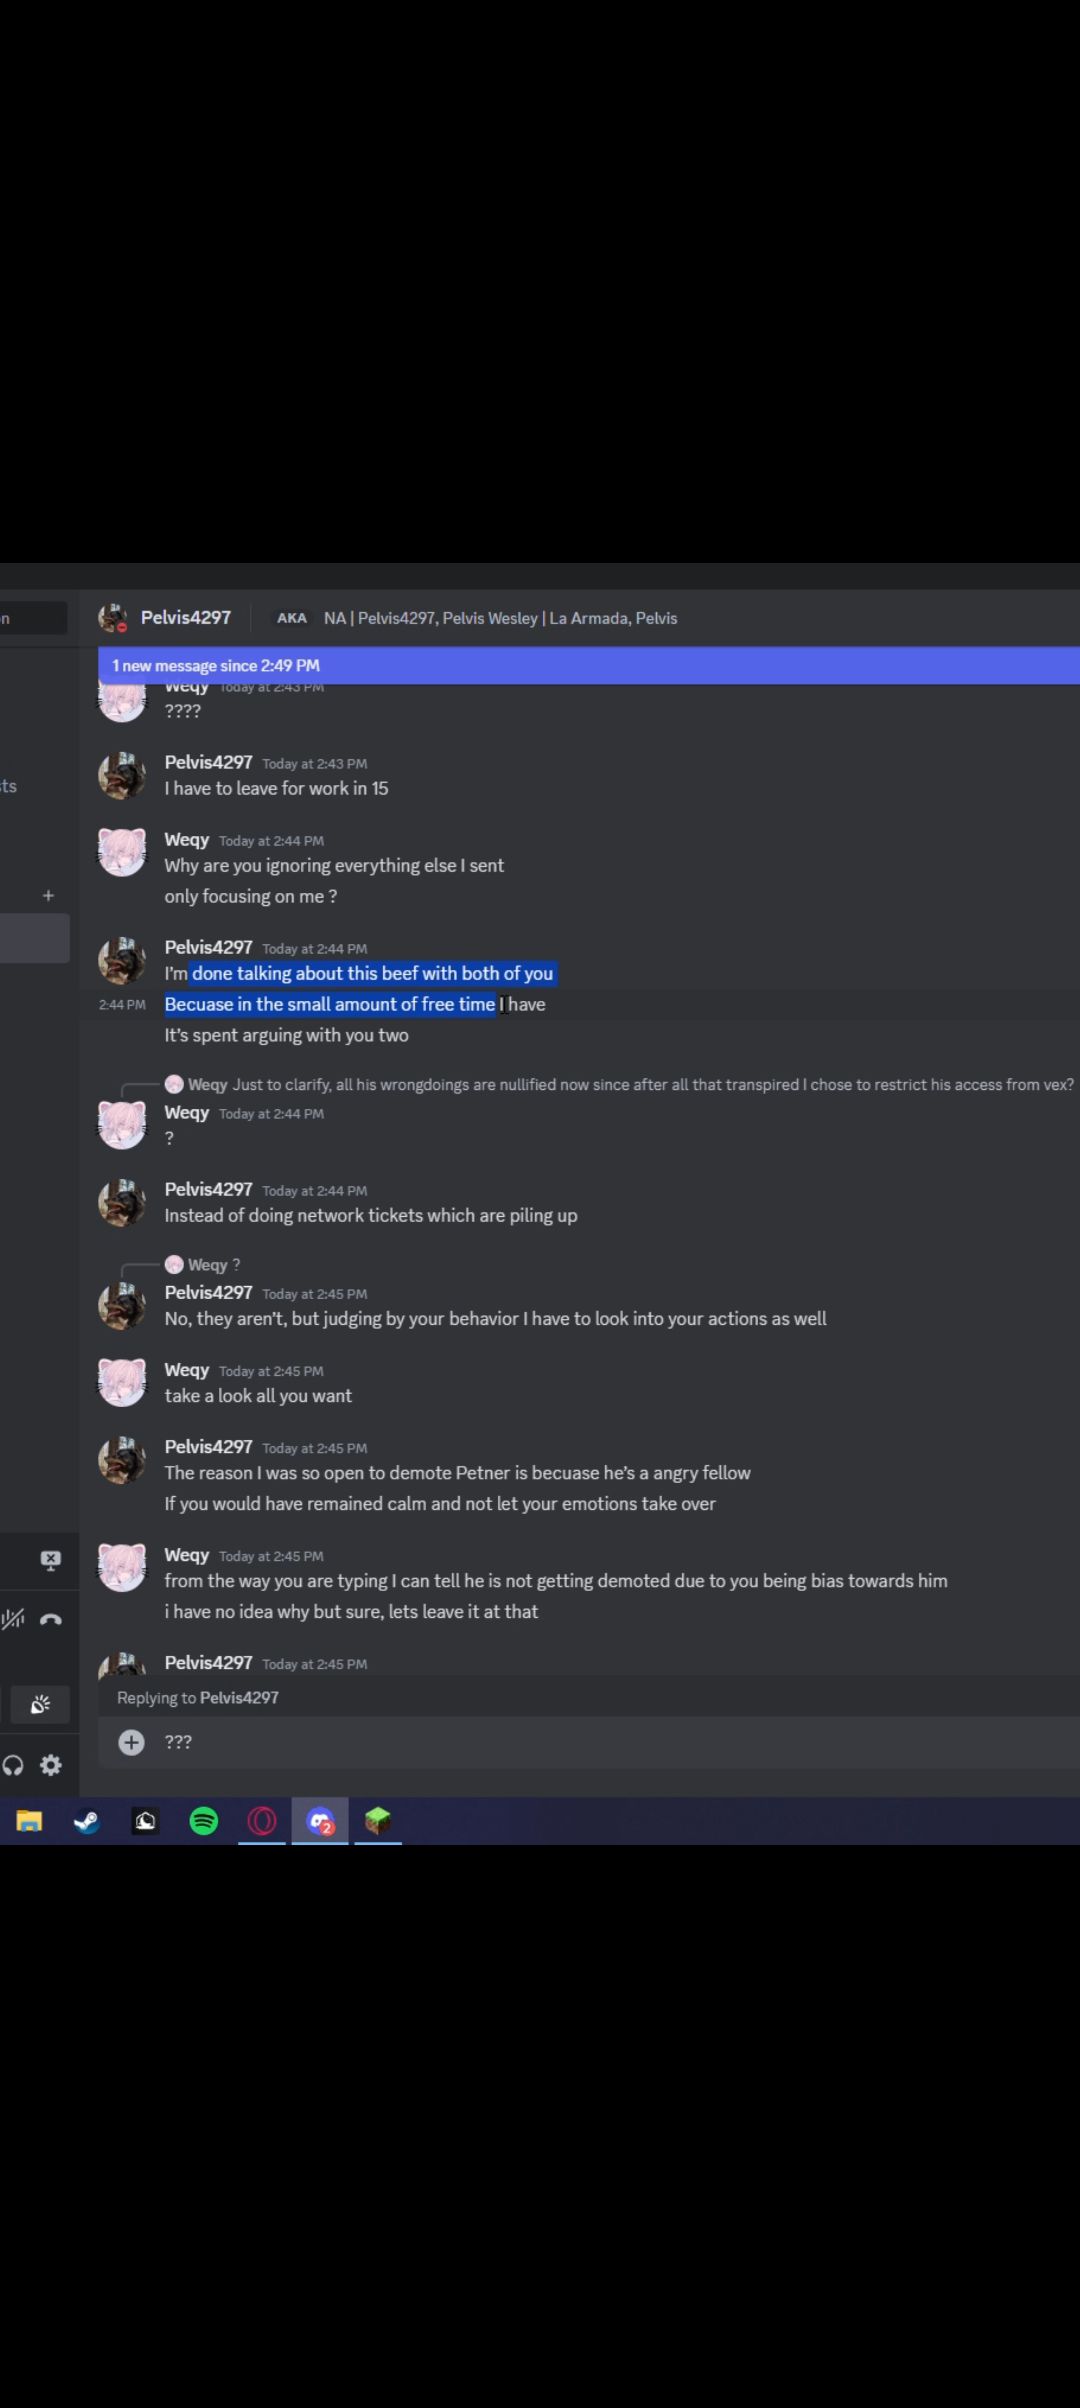Open the soundboard icon button
Image resolution: width=1080 pixels, height=2408 pixels.
(x=40, y=1705)
